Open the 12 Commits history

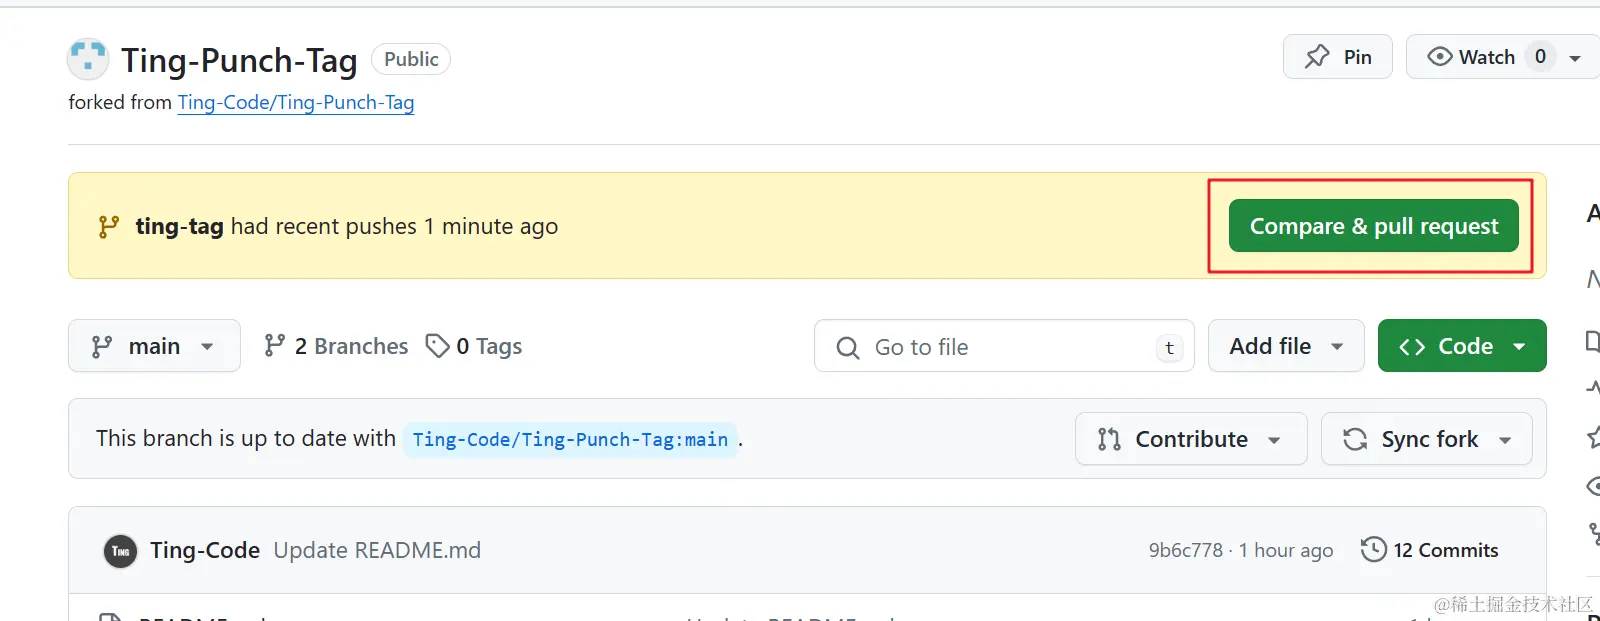coord(1445,550)
